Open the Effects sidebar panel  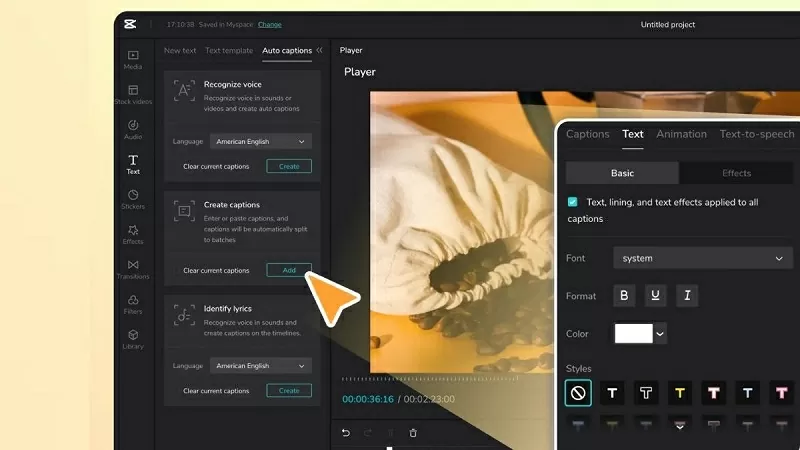133,234
